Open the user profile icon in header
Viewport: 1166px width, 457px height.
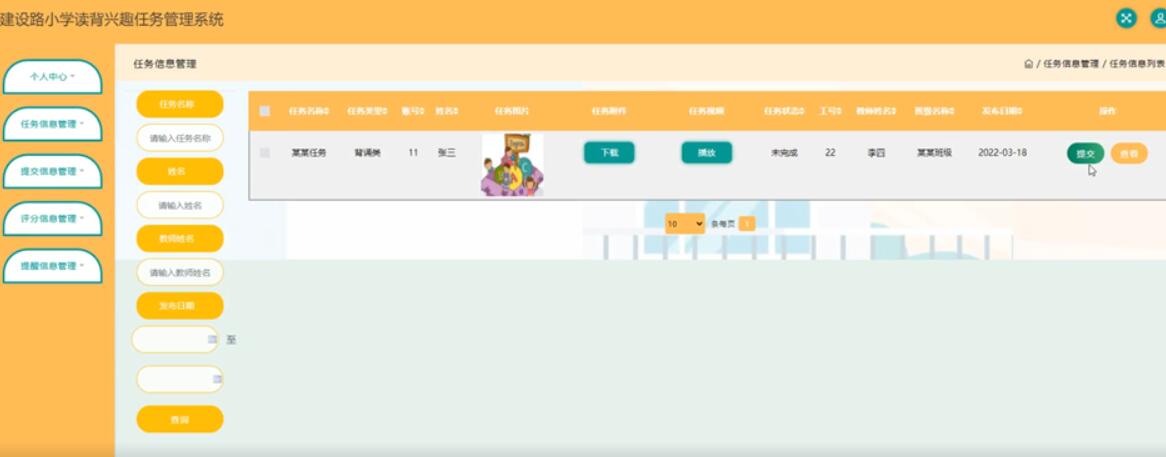tap(1159, 19)
